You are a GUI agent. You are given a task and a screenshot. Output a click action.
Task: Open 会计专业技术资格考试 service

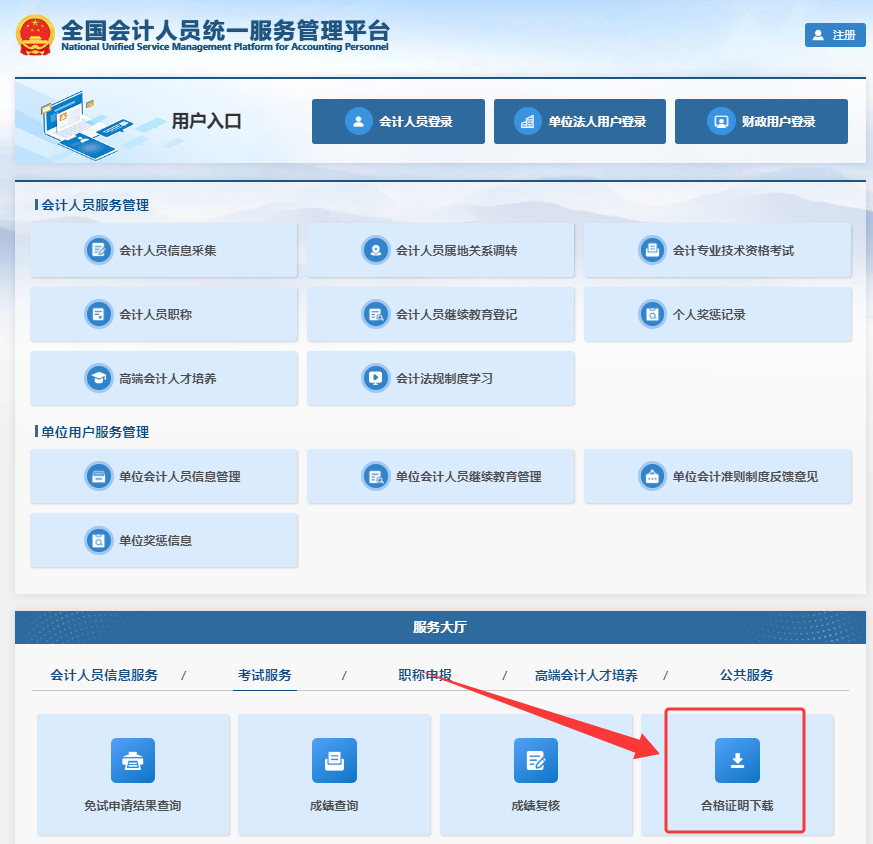point(717,250)
